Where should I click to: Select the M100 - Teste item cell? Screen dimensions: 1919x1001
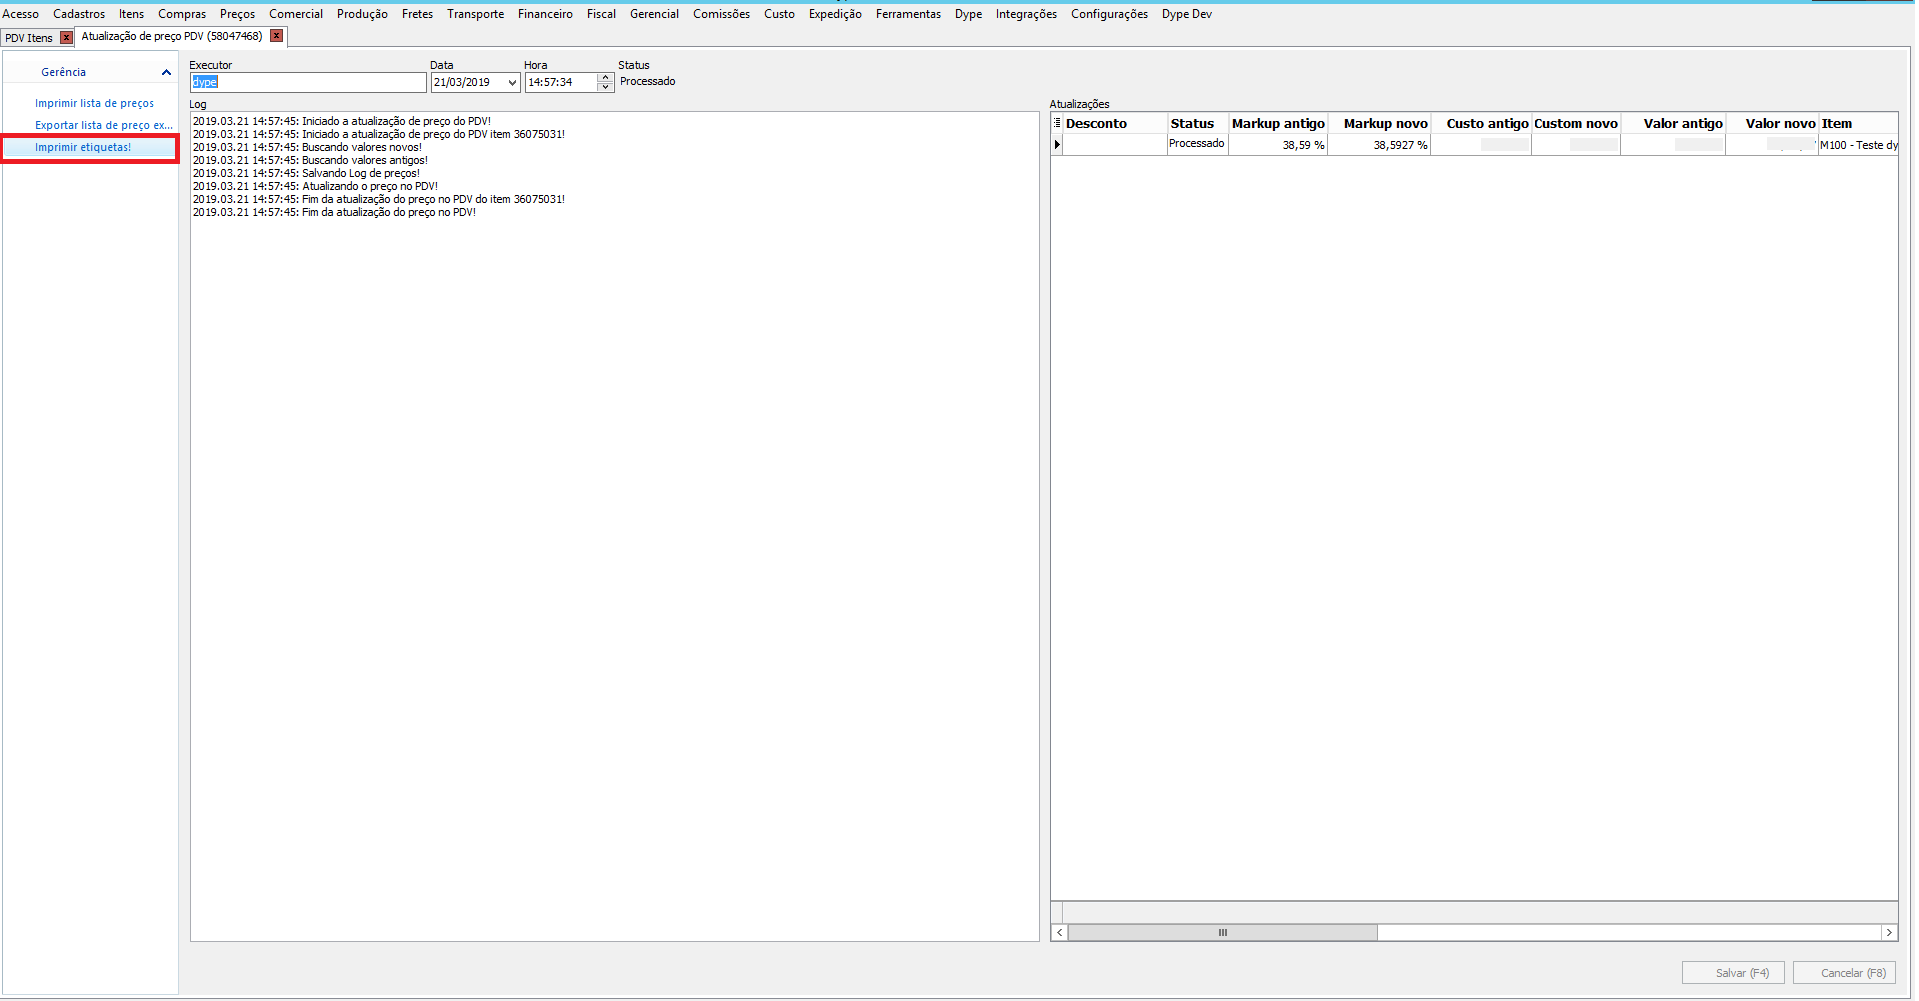[x=1858, y=145]
